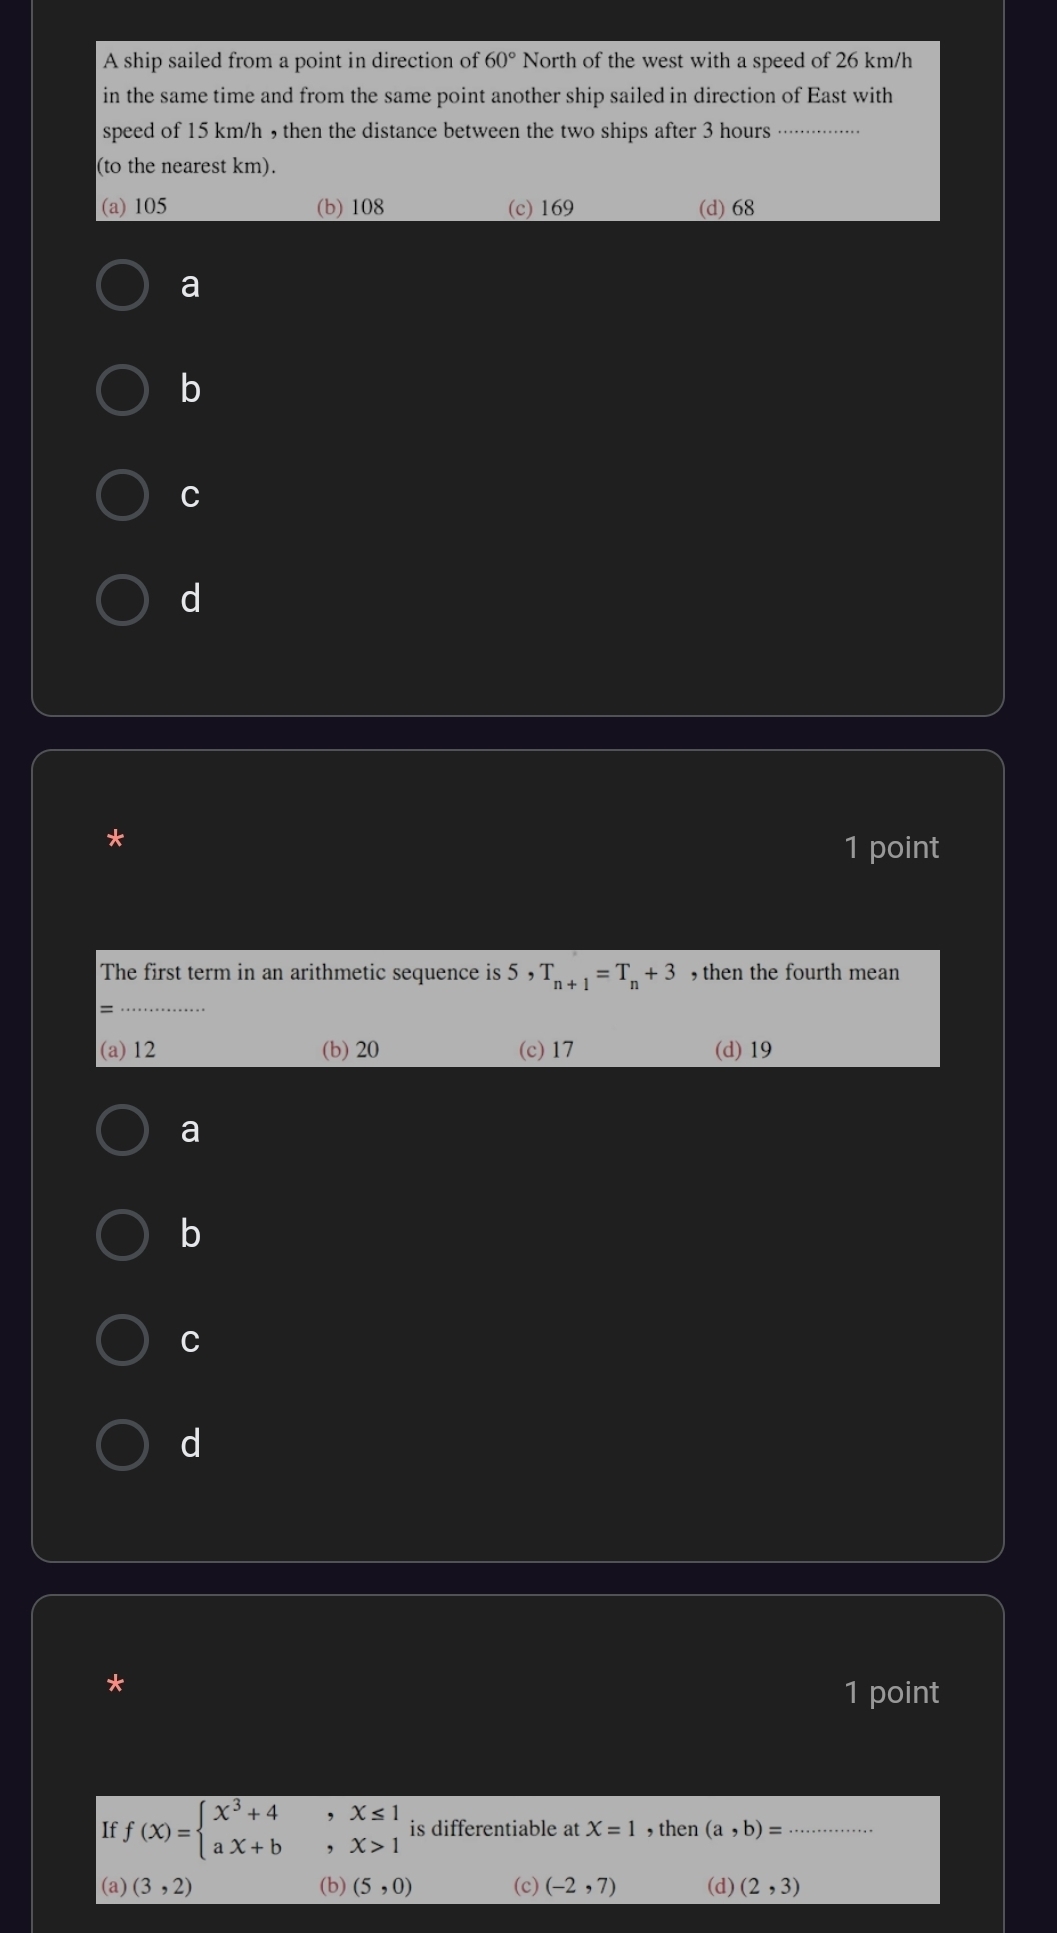Click the '1 point' text of sequence question
Image resolution: width=1057 pixels, height=1933 pixels.
pyautogui.click(x=891, y=847)
